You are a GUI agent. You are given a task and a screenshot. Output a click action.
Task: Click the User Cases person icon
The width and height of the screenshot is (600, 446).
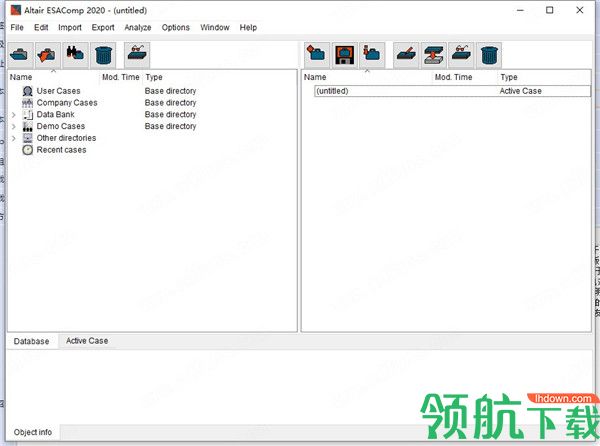click(x=28, y=91)
